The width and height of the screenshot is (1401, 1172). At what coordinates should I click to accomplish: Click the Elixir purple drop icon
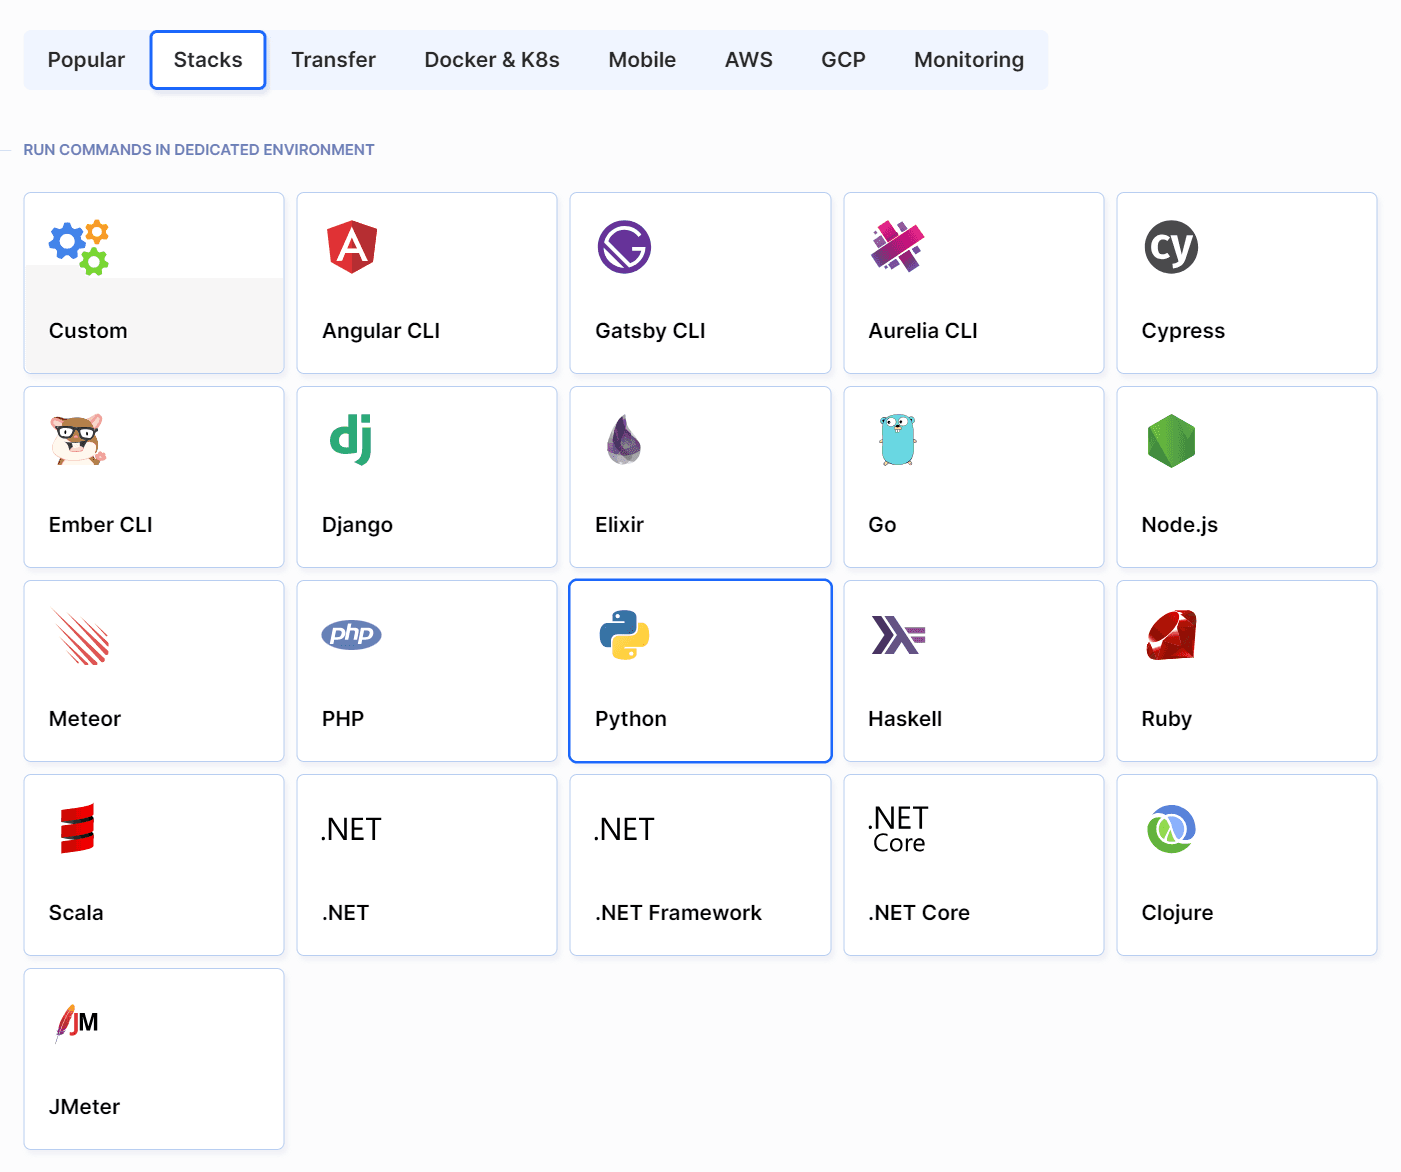click(x=624, y=440)
